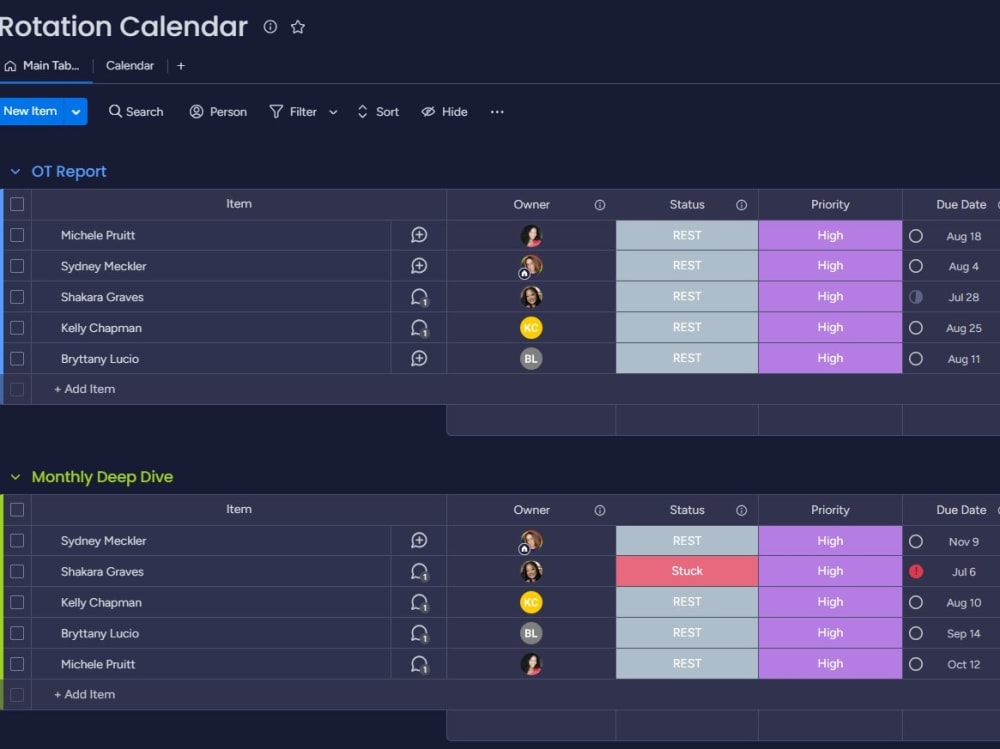Click Due Date column header in OT Report

point(961,205)
